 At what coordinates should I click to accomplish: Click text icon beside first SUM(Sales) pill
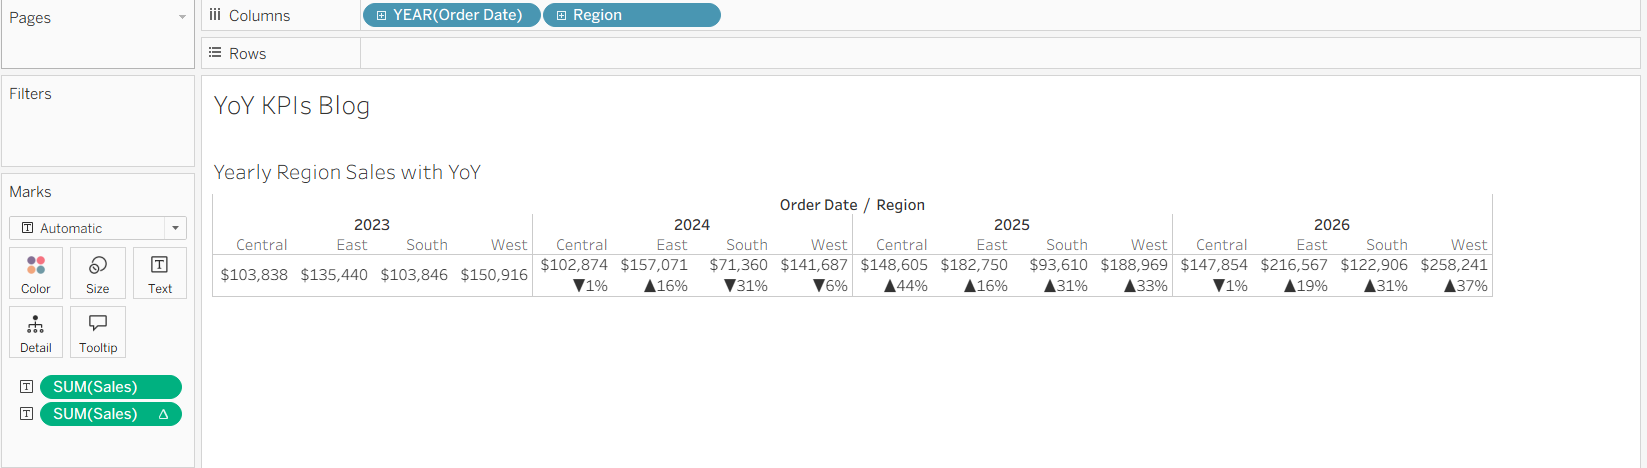click(x=27, y=387)
